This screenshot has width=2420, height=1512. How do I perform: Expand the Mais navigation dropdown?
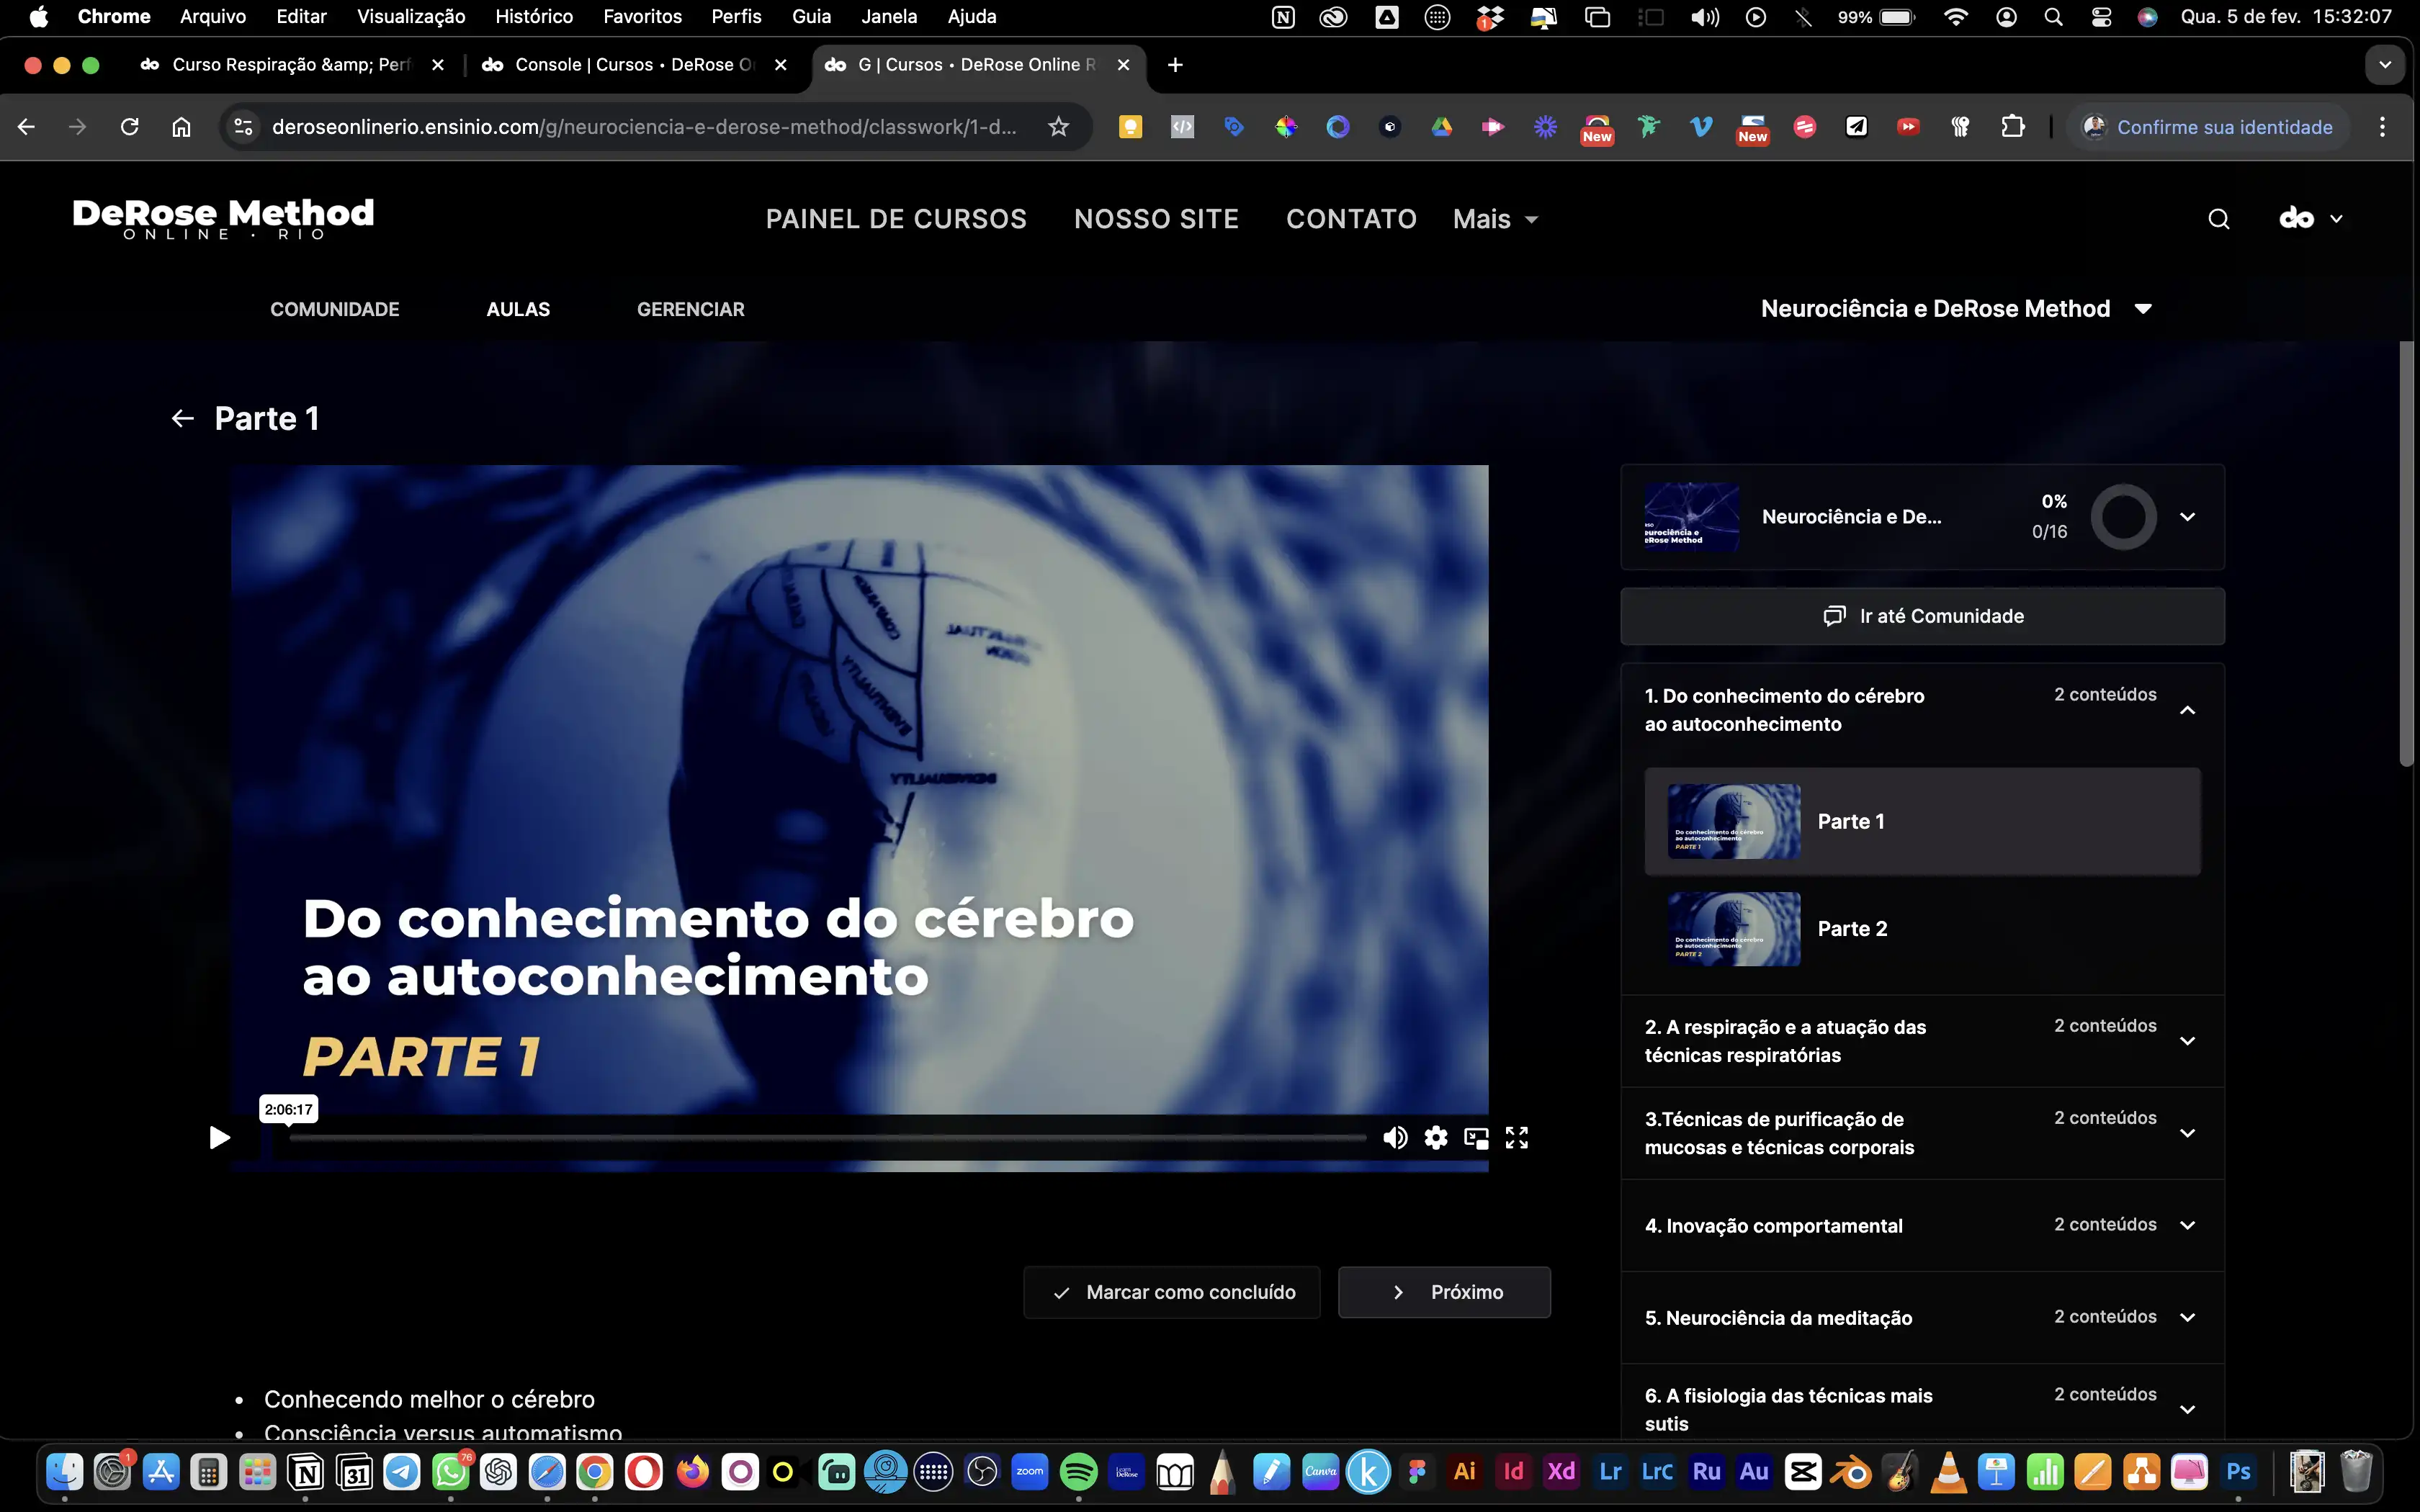click(x=1495, y=219)
